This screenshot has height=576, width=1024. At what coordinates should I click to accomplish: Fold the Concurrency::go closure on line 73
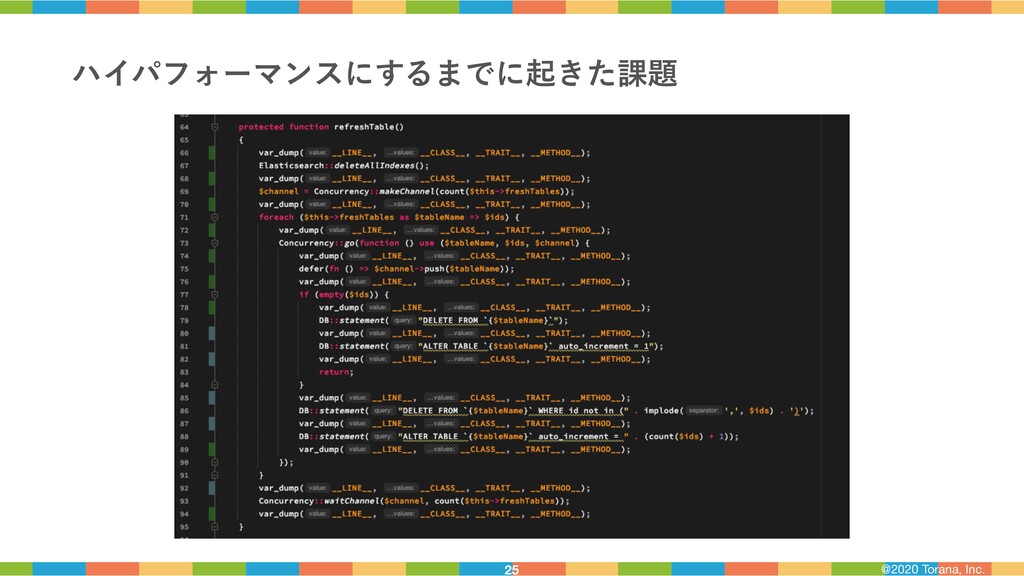pyautogui.click(x=214, y=243)
